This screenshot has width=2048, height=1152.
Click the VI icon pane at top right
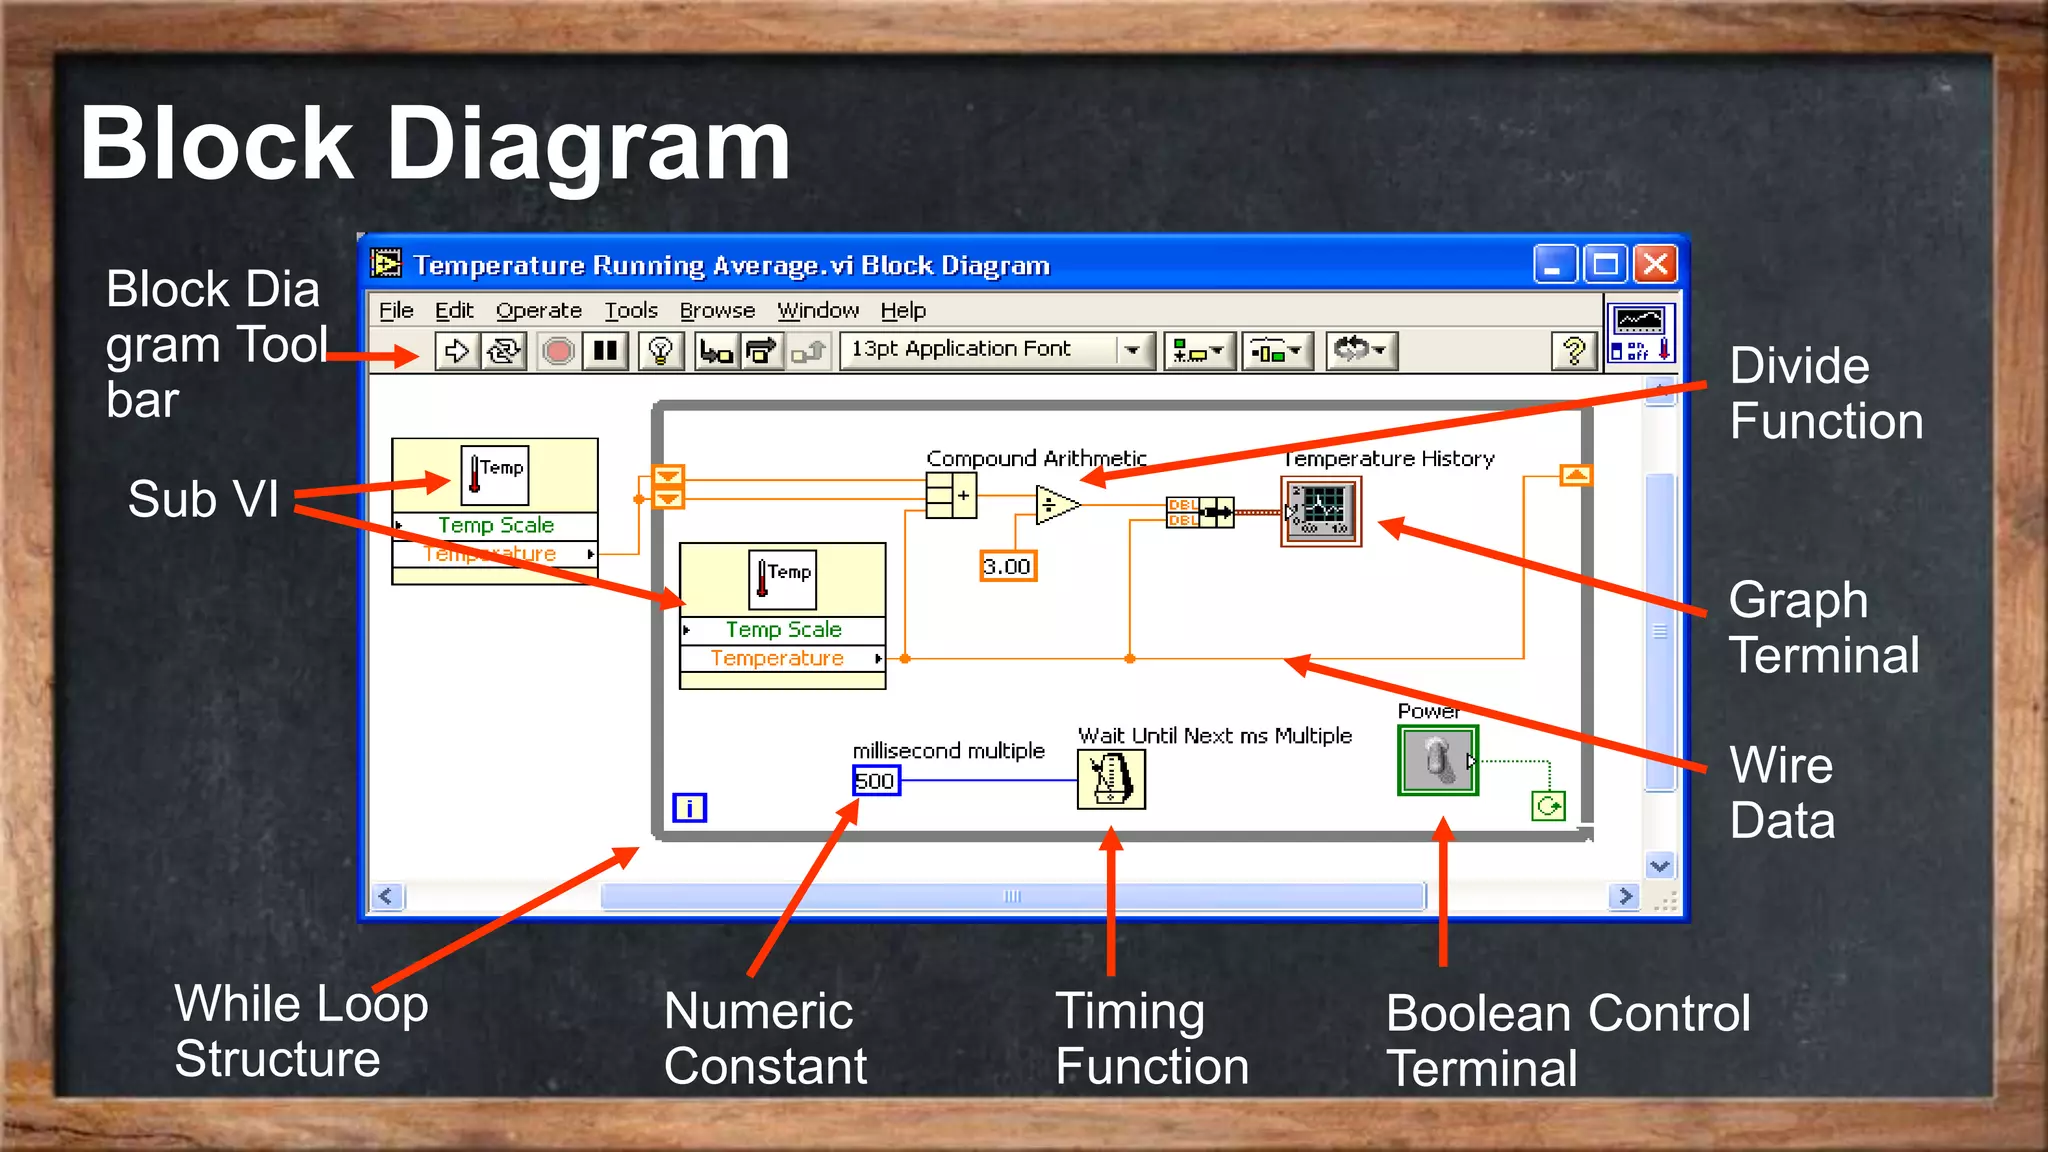(1640, 333)
